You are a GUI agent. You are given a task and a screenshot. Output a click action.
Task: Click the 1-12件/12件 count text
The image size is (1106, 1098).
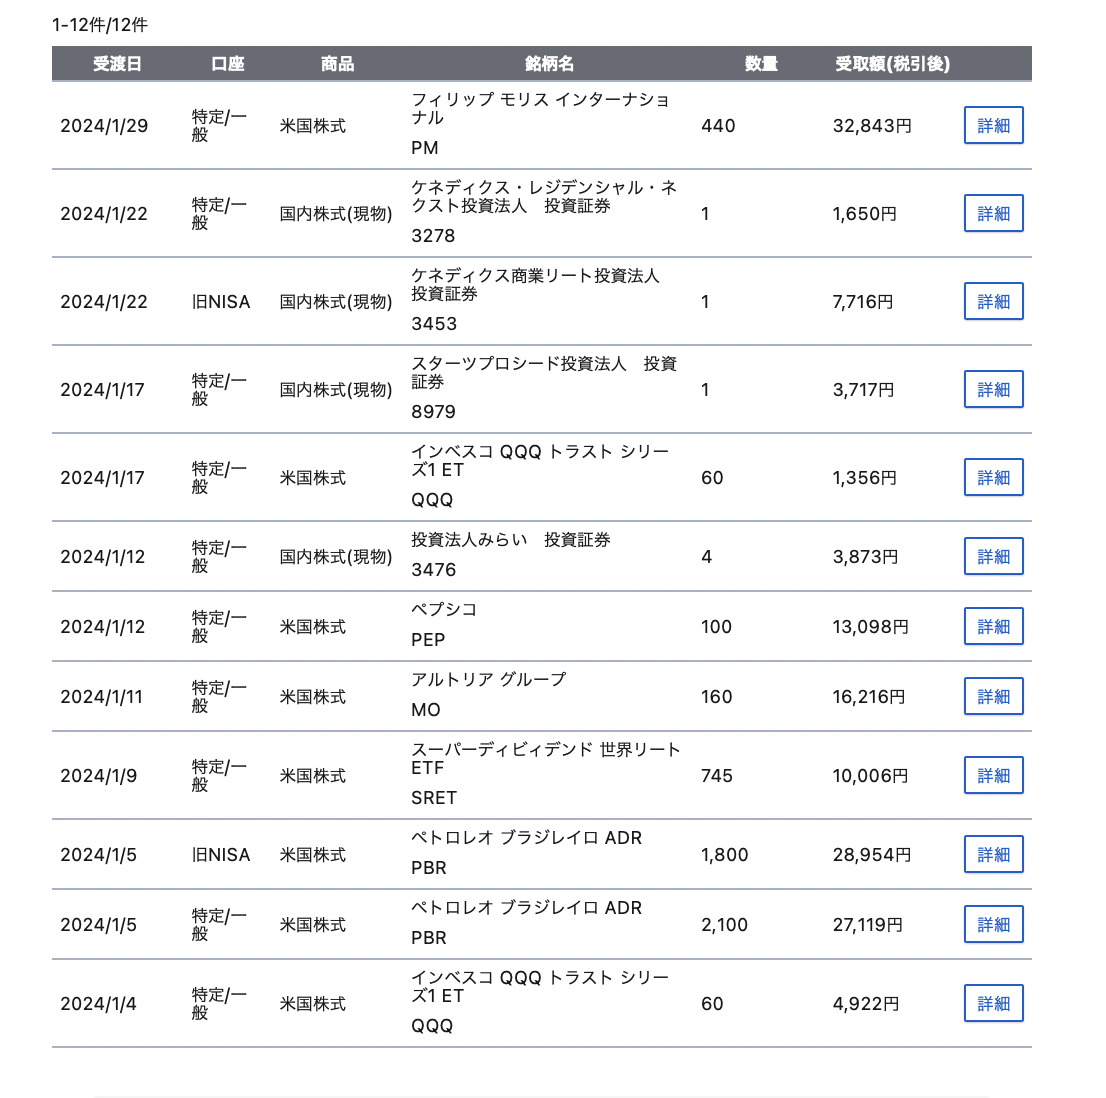(x=99, y=25)
